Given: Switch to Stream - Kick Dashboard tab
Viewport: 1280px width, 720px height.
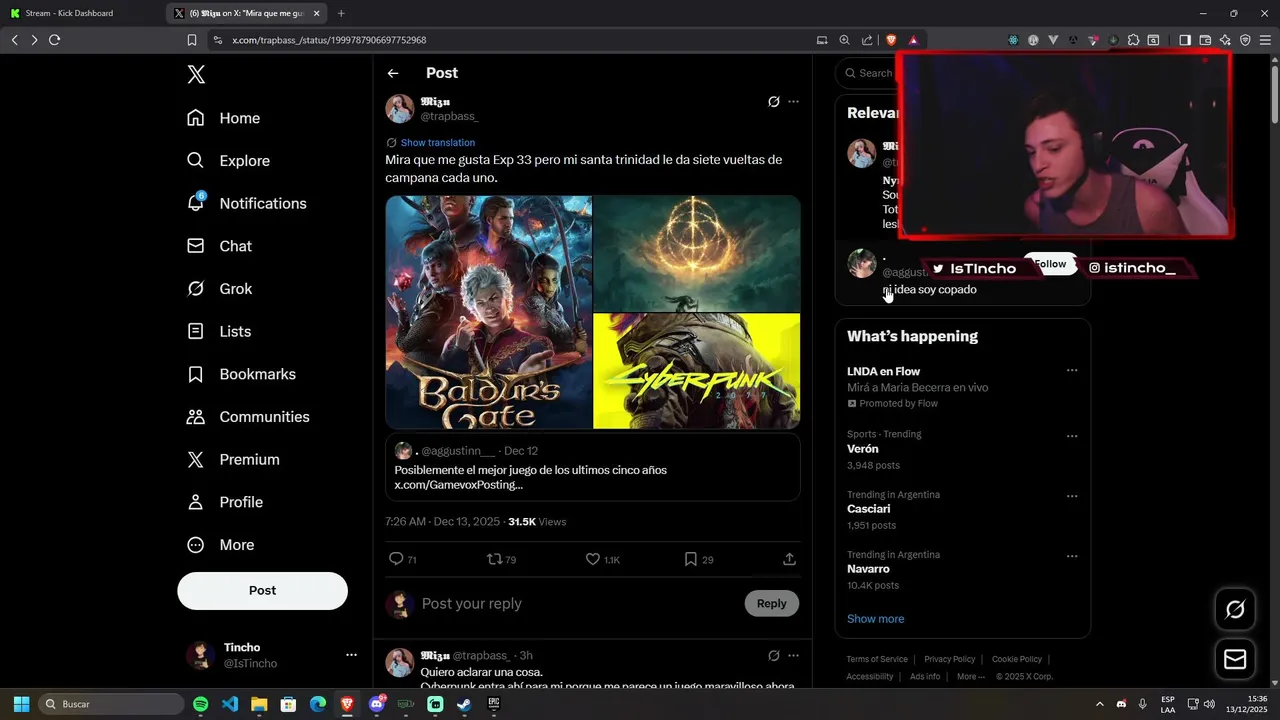Looking at the screenshot, I should [x=82, y=13].
